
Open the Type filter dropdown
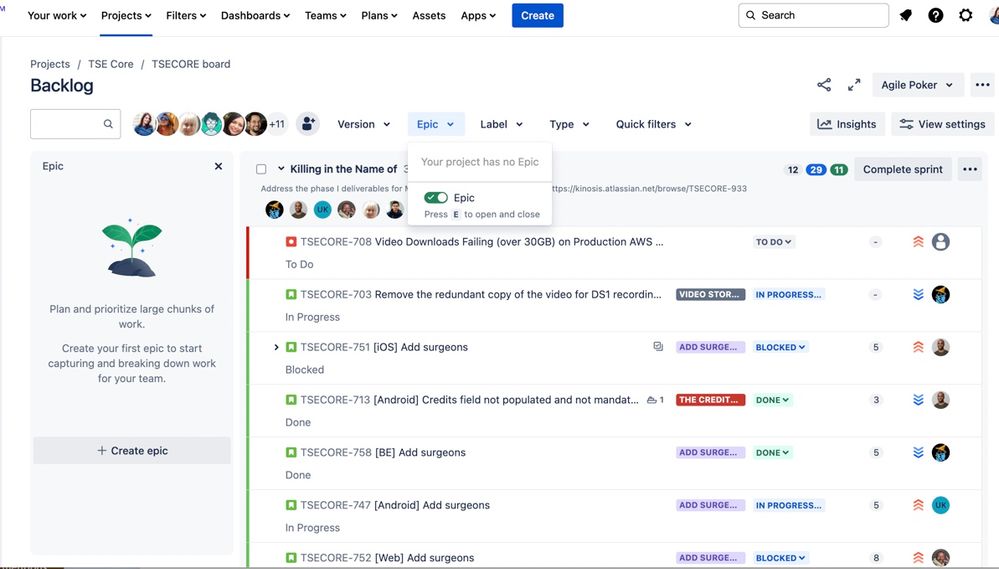point(569,124)
